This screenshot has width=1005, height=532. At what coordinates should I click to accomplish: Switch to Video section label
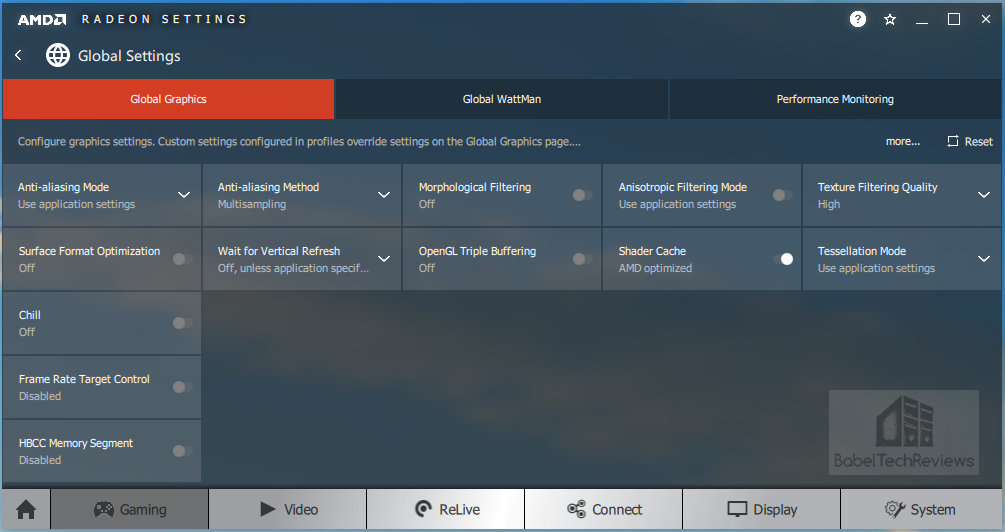click(x=301, y=510)
